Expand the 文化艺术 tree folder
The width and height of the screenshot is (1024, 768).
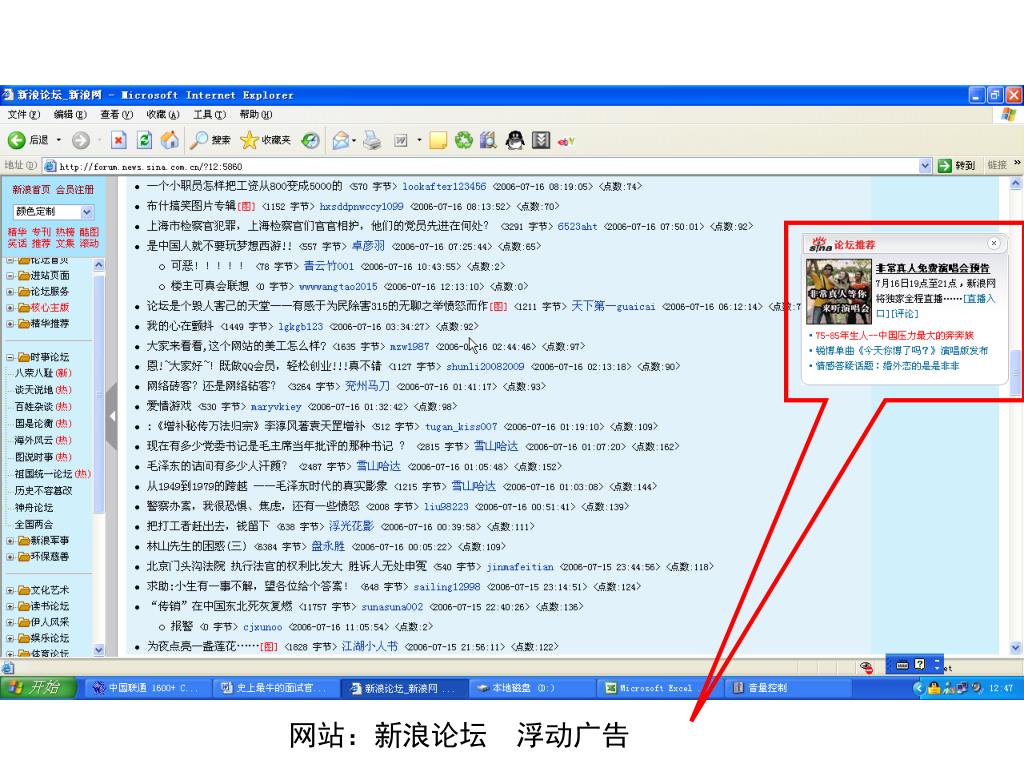click(x=10, y=590)
